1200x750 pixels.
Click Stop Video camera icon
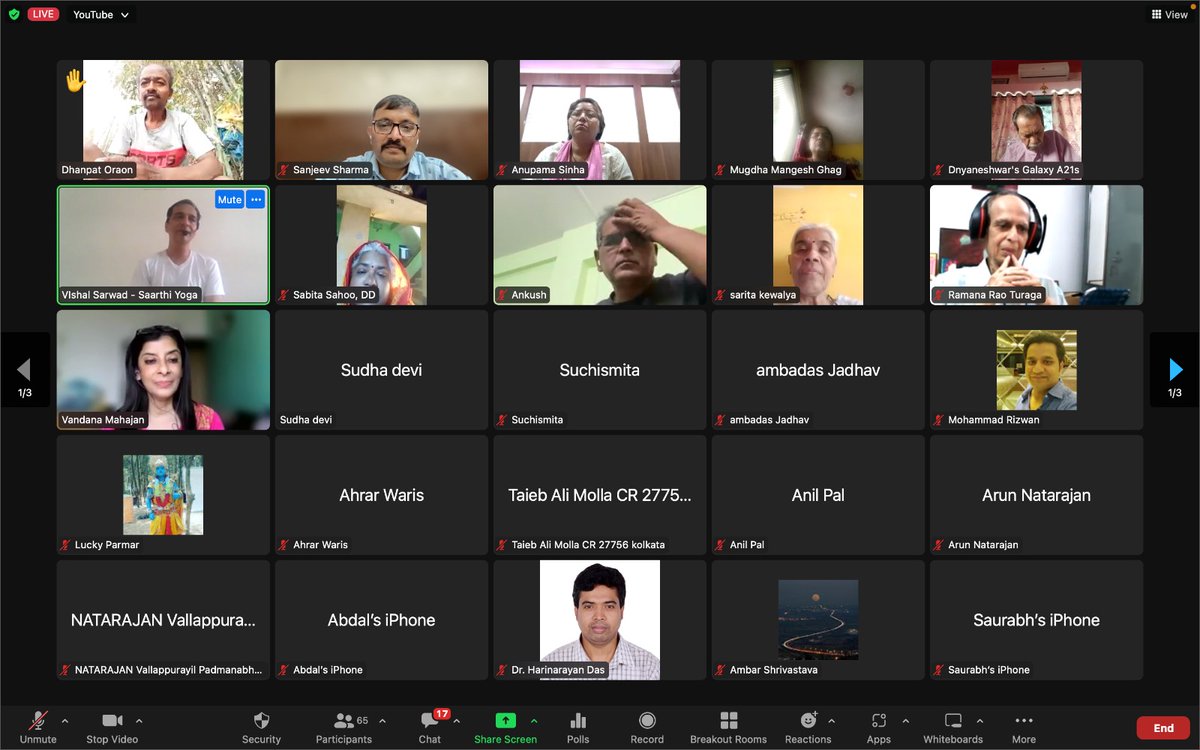click(x=111, y=721)
